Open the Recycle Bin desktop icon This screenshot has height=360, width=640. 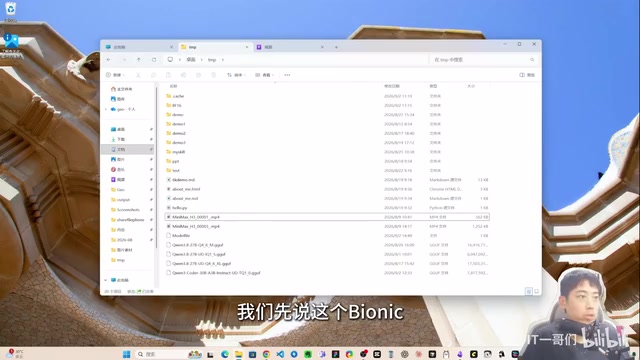click(11, 11)
